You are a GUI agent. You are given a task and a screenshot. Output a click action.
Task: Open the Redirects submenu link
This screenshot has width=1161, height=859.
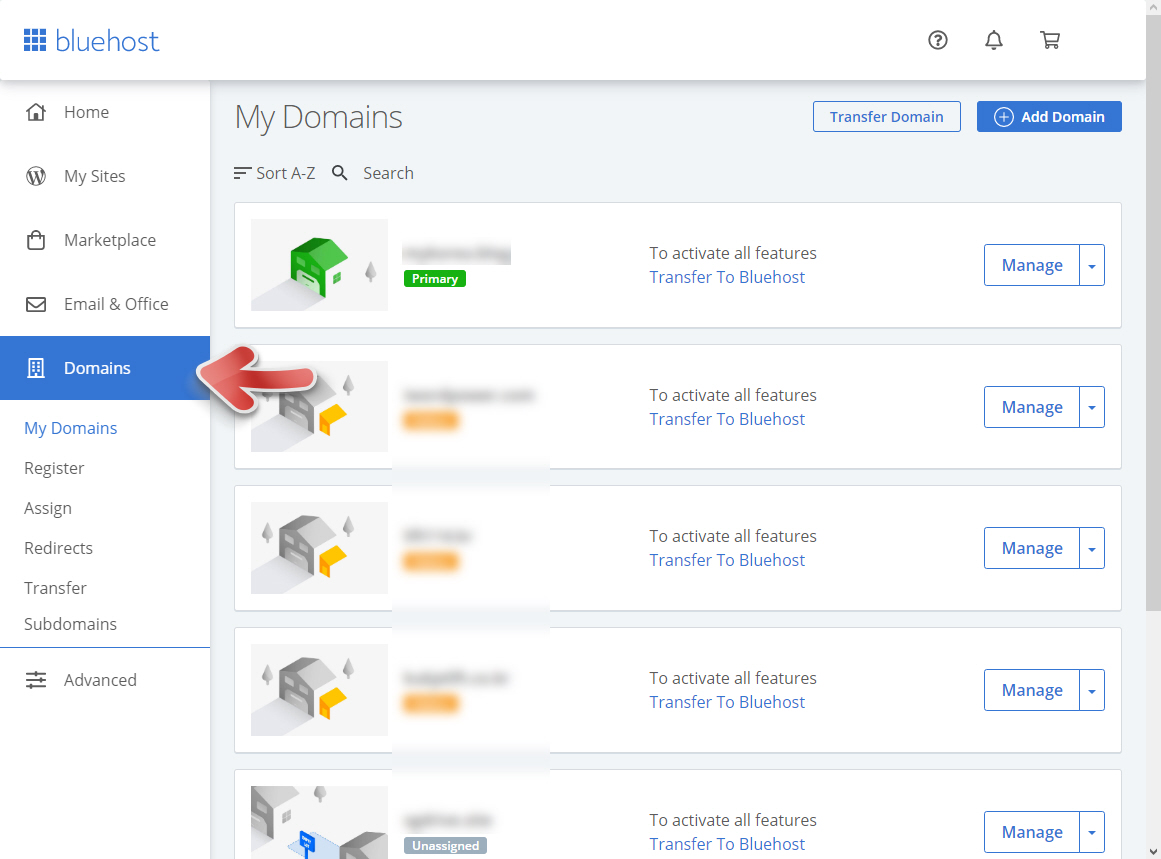tap(58, 548)
